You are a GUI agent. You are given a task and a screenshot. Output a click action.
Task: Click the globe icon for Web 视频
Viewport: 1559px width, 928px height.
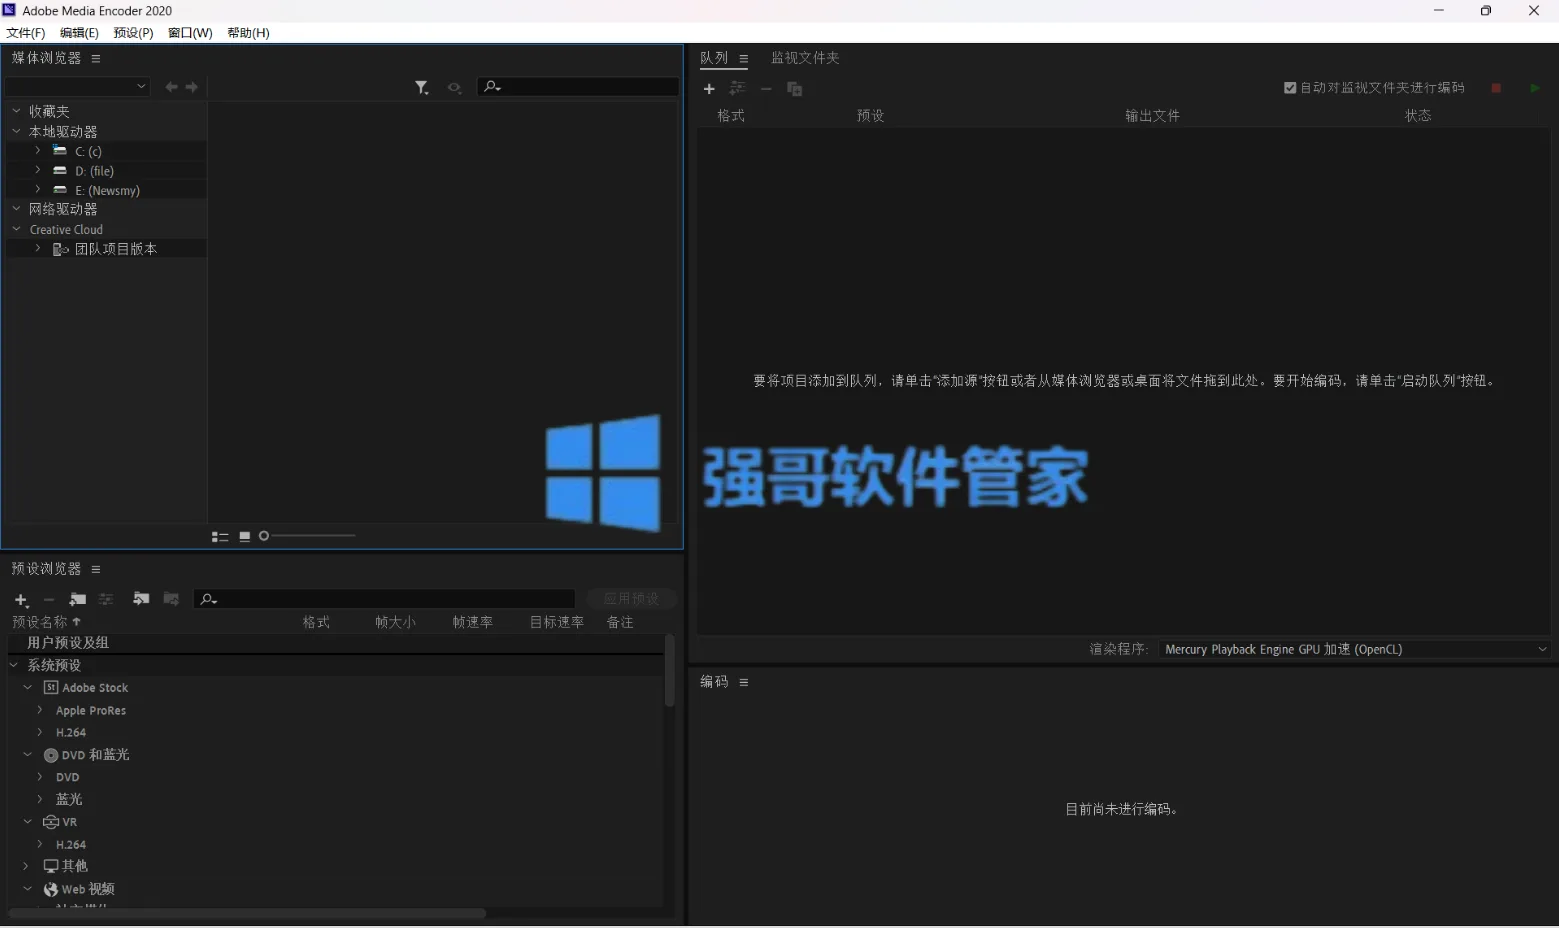click(51, 889)
